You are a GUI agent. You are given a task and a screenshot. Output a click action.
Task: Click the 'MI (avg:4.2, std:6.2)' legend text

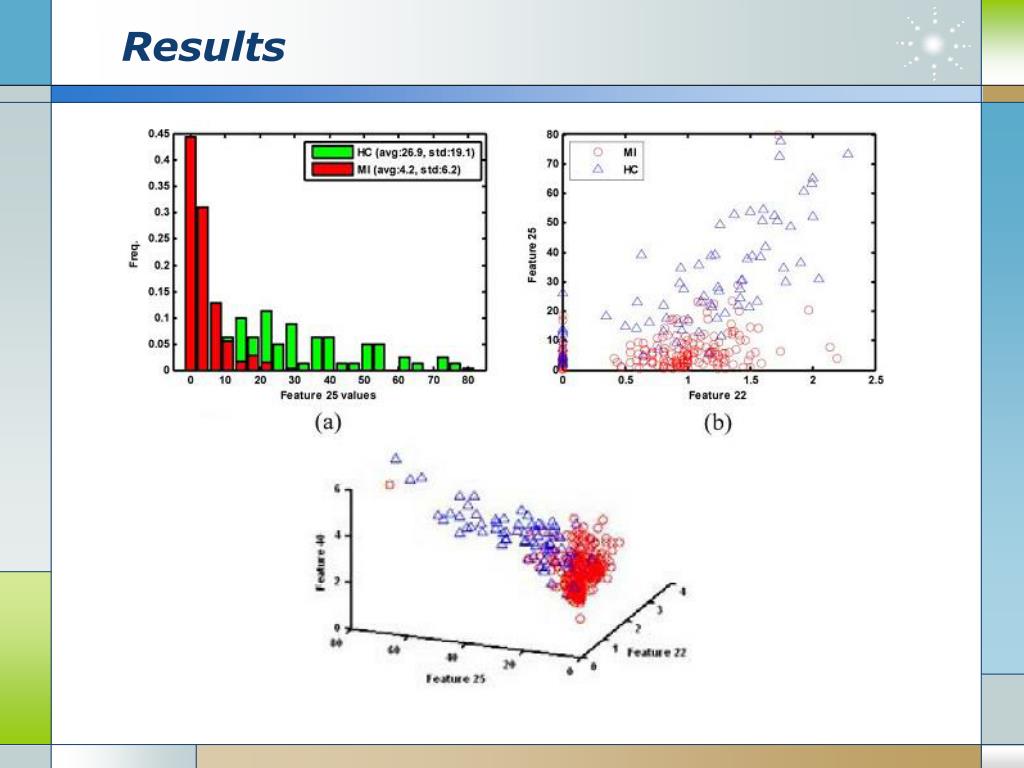[409, 170]
